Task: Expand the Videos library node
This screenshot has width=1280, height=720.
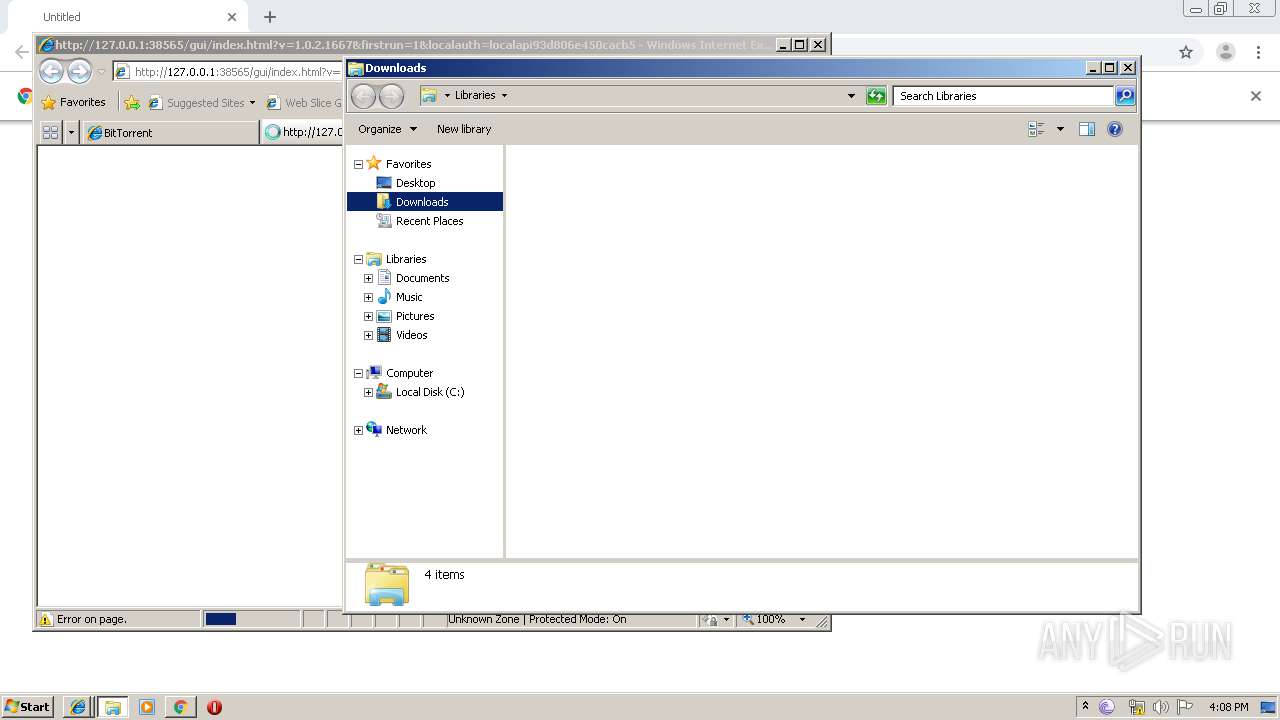Action: (368, 335)
